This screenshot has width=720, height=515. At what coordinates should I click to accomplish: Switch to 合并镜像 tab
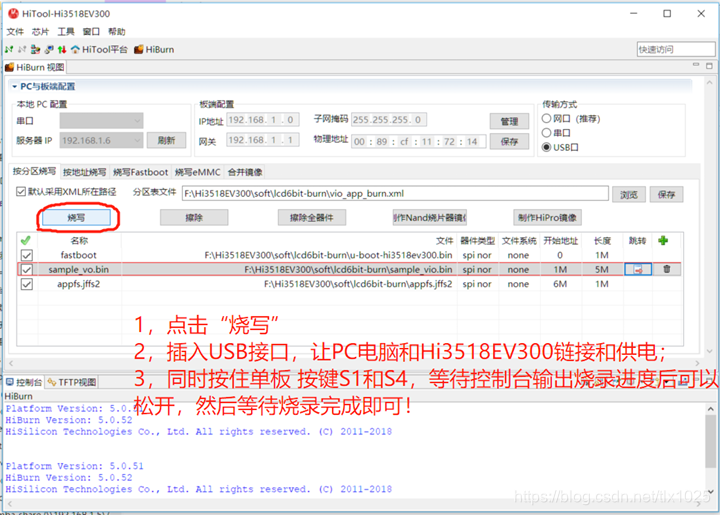[245, 172]
